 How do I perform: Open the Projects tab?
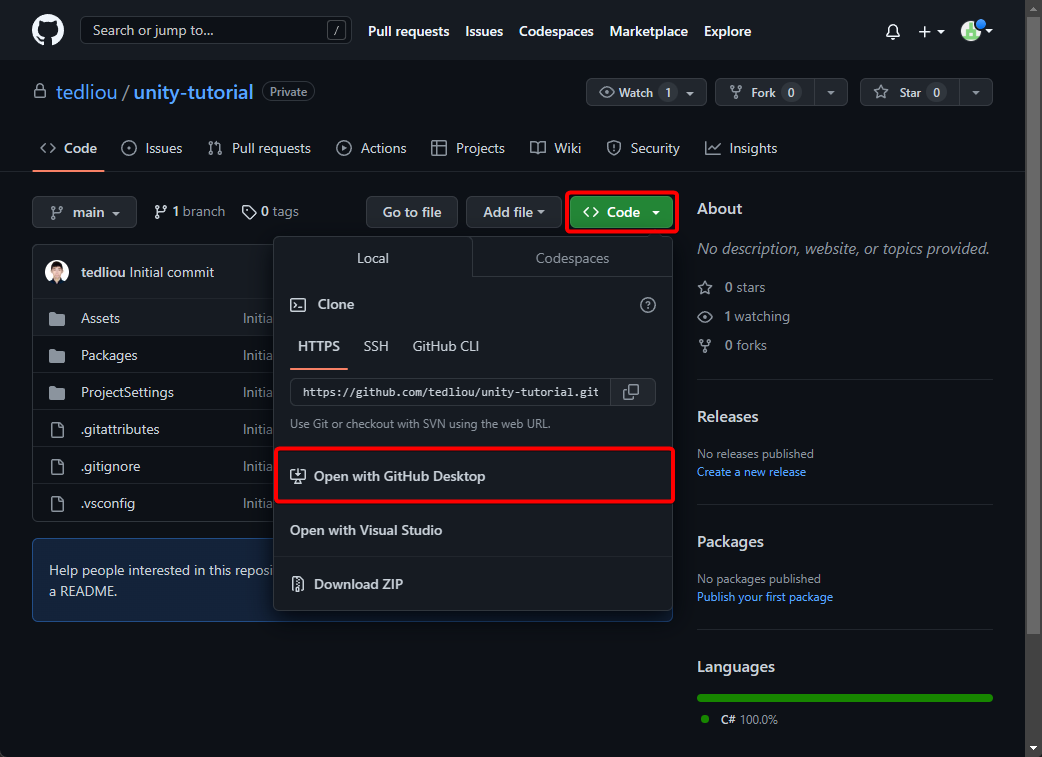click(x=468, y=148)
